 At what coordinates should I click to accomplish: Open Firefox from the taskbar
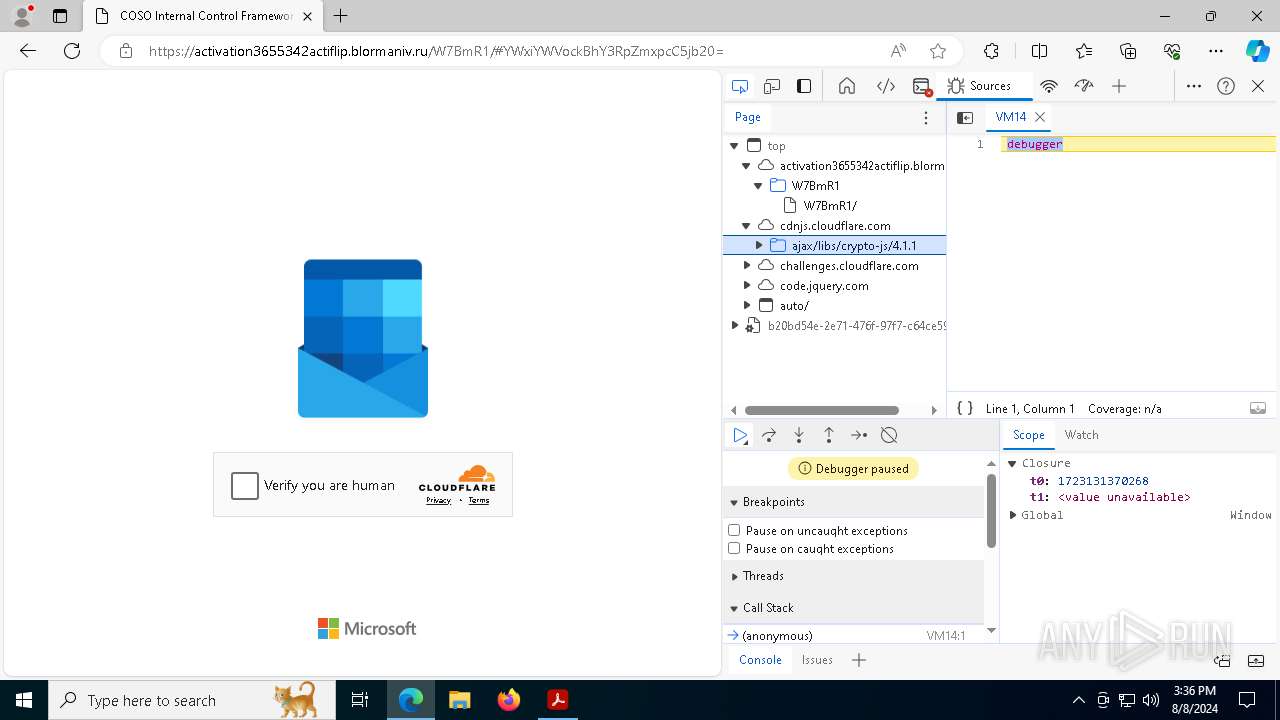[509, 700]
